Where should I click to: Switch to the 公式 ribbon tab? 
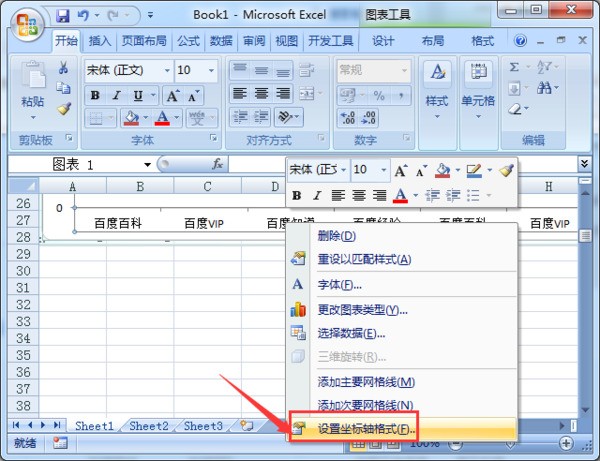click(x=188, y=41)
